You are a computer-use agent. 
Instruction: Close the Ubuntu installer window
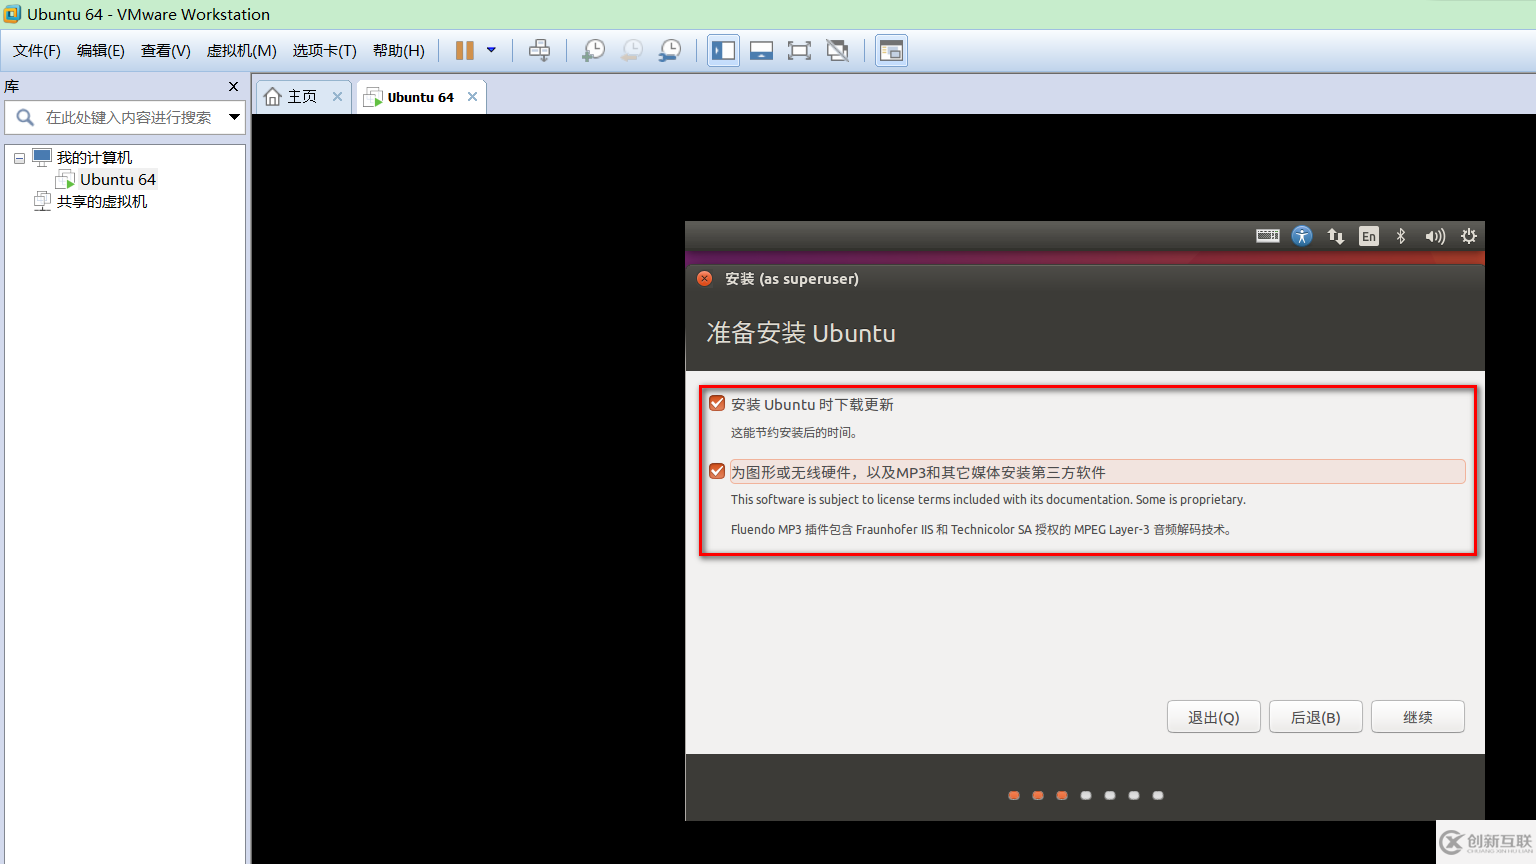tap(704, 278)
